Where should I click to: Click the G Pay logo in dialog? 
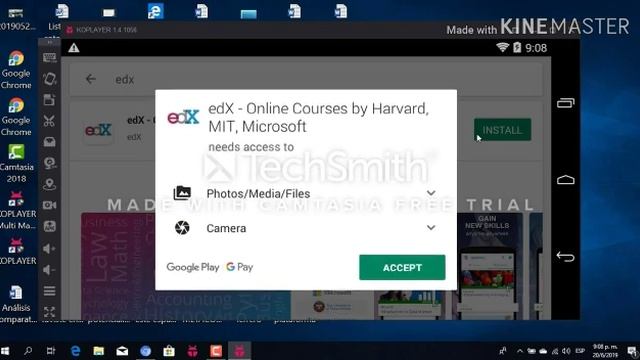[240, 267]
